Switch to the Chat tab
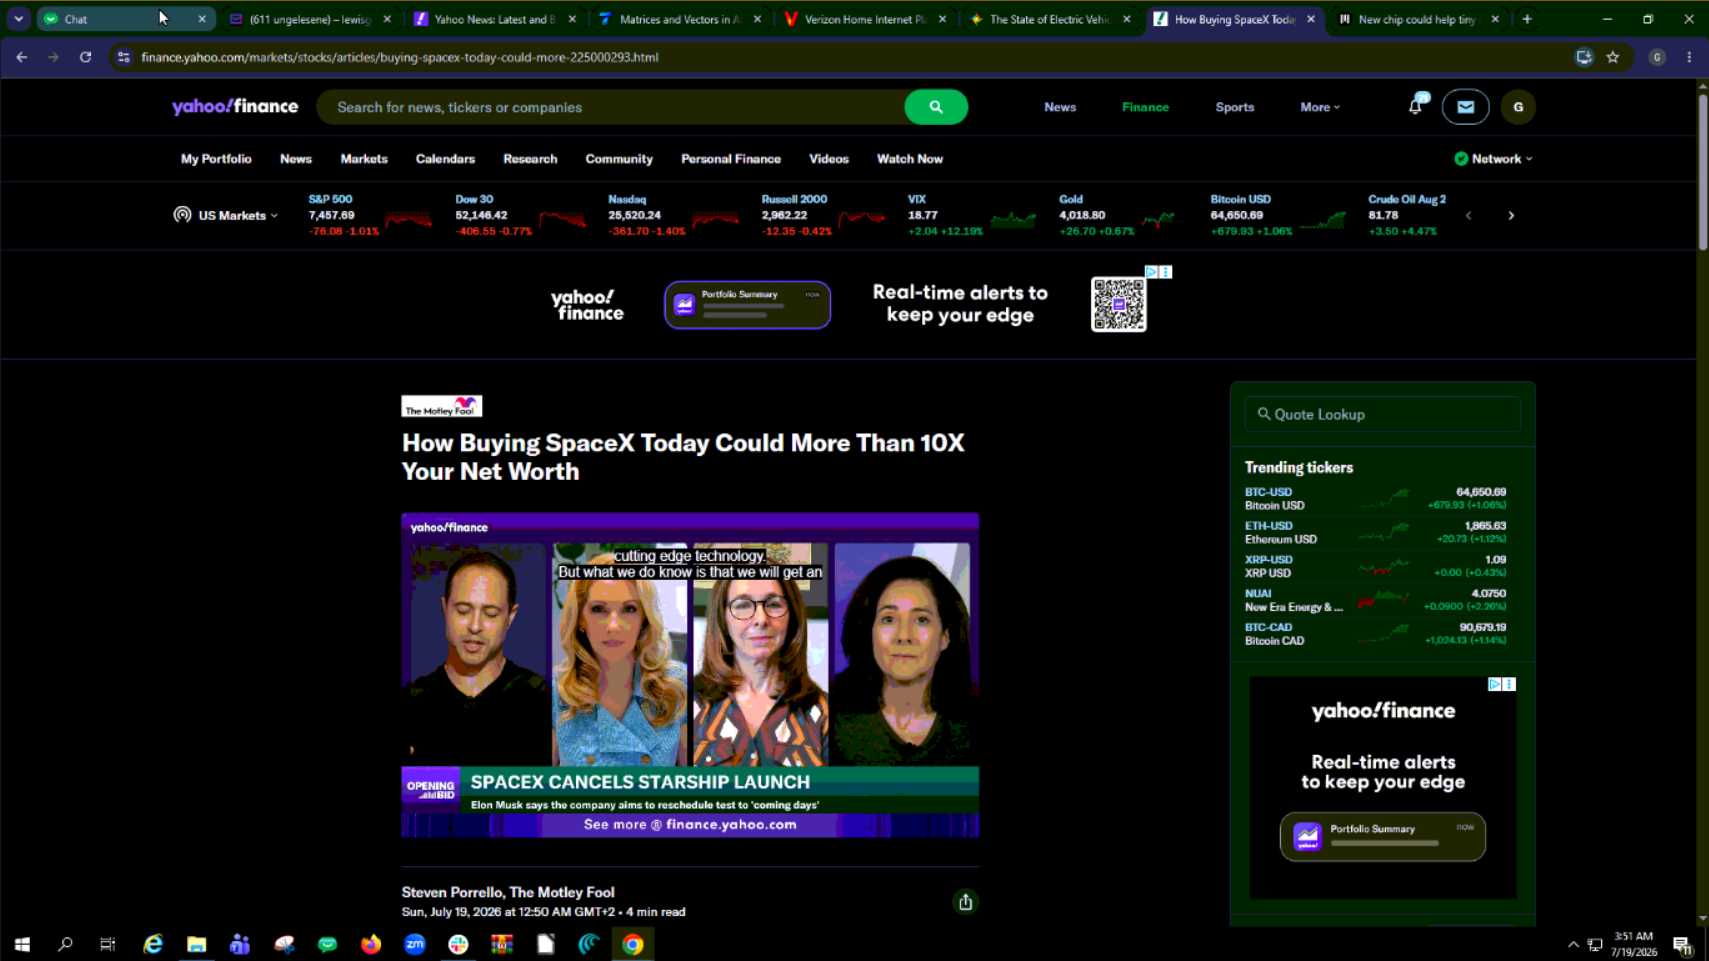 point(125,19)
